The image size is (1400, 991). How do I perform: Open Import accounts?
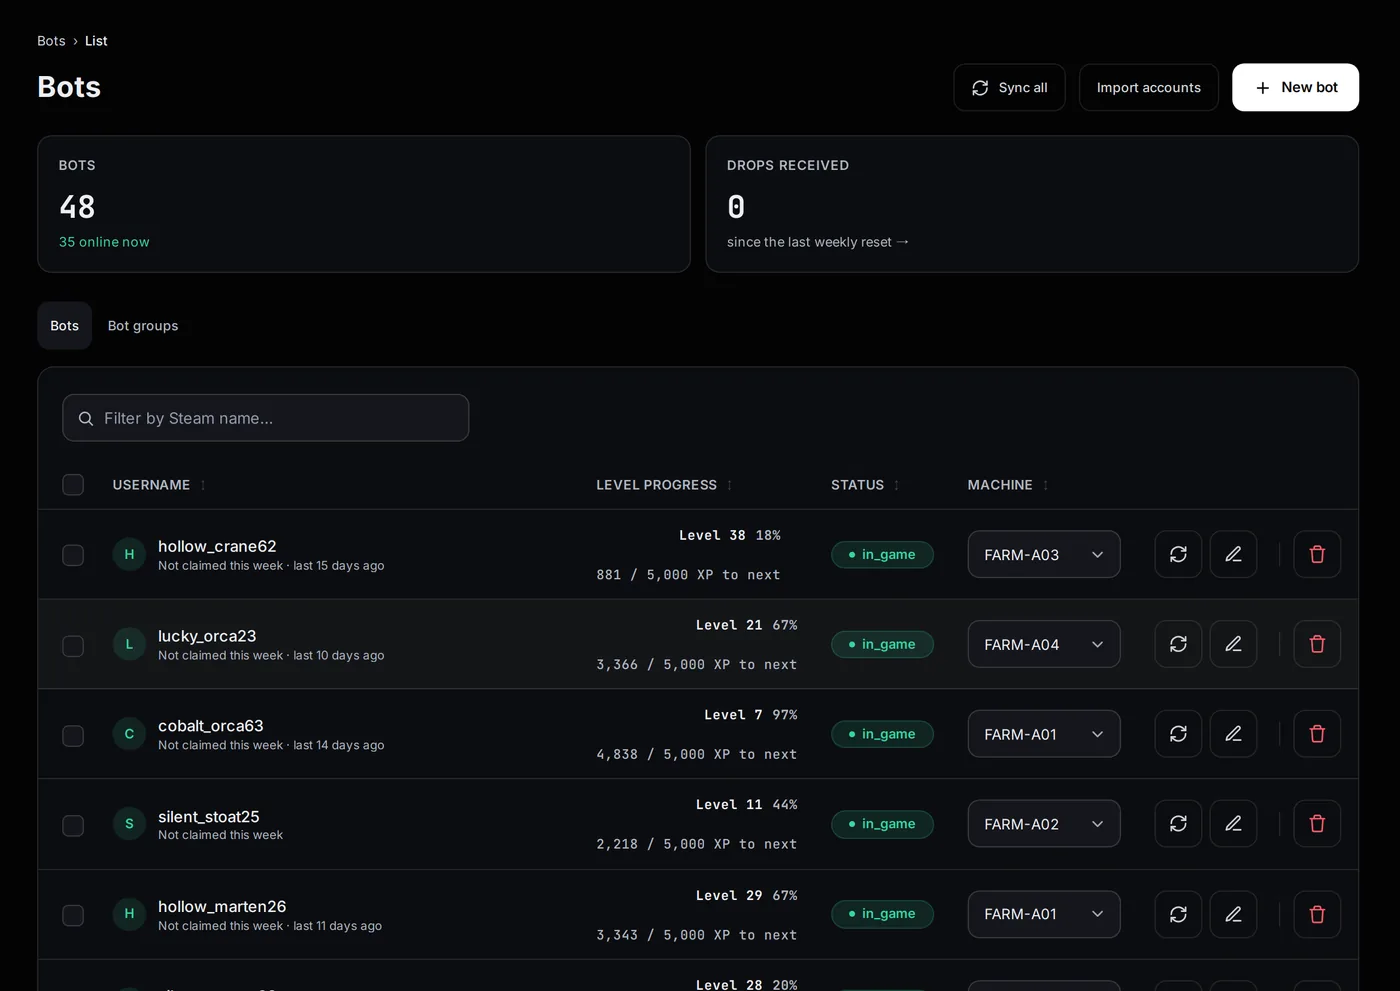click(1149, 88)
